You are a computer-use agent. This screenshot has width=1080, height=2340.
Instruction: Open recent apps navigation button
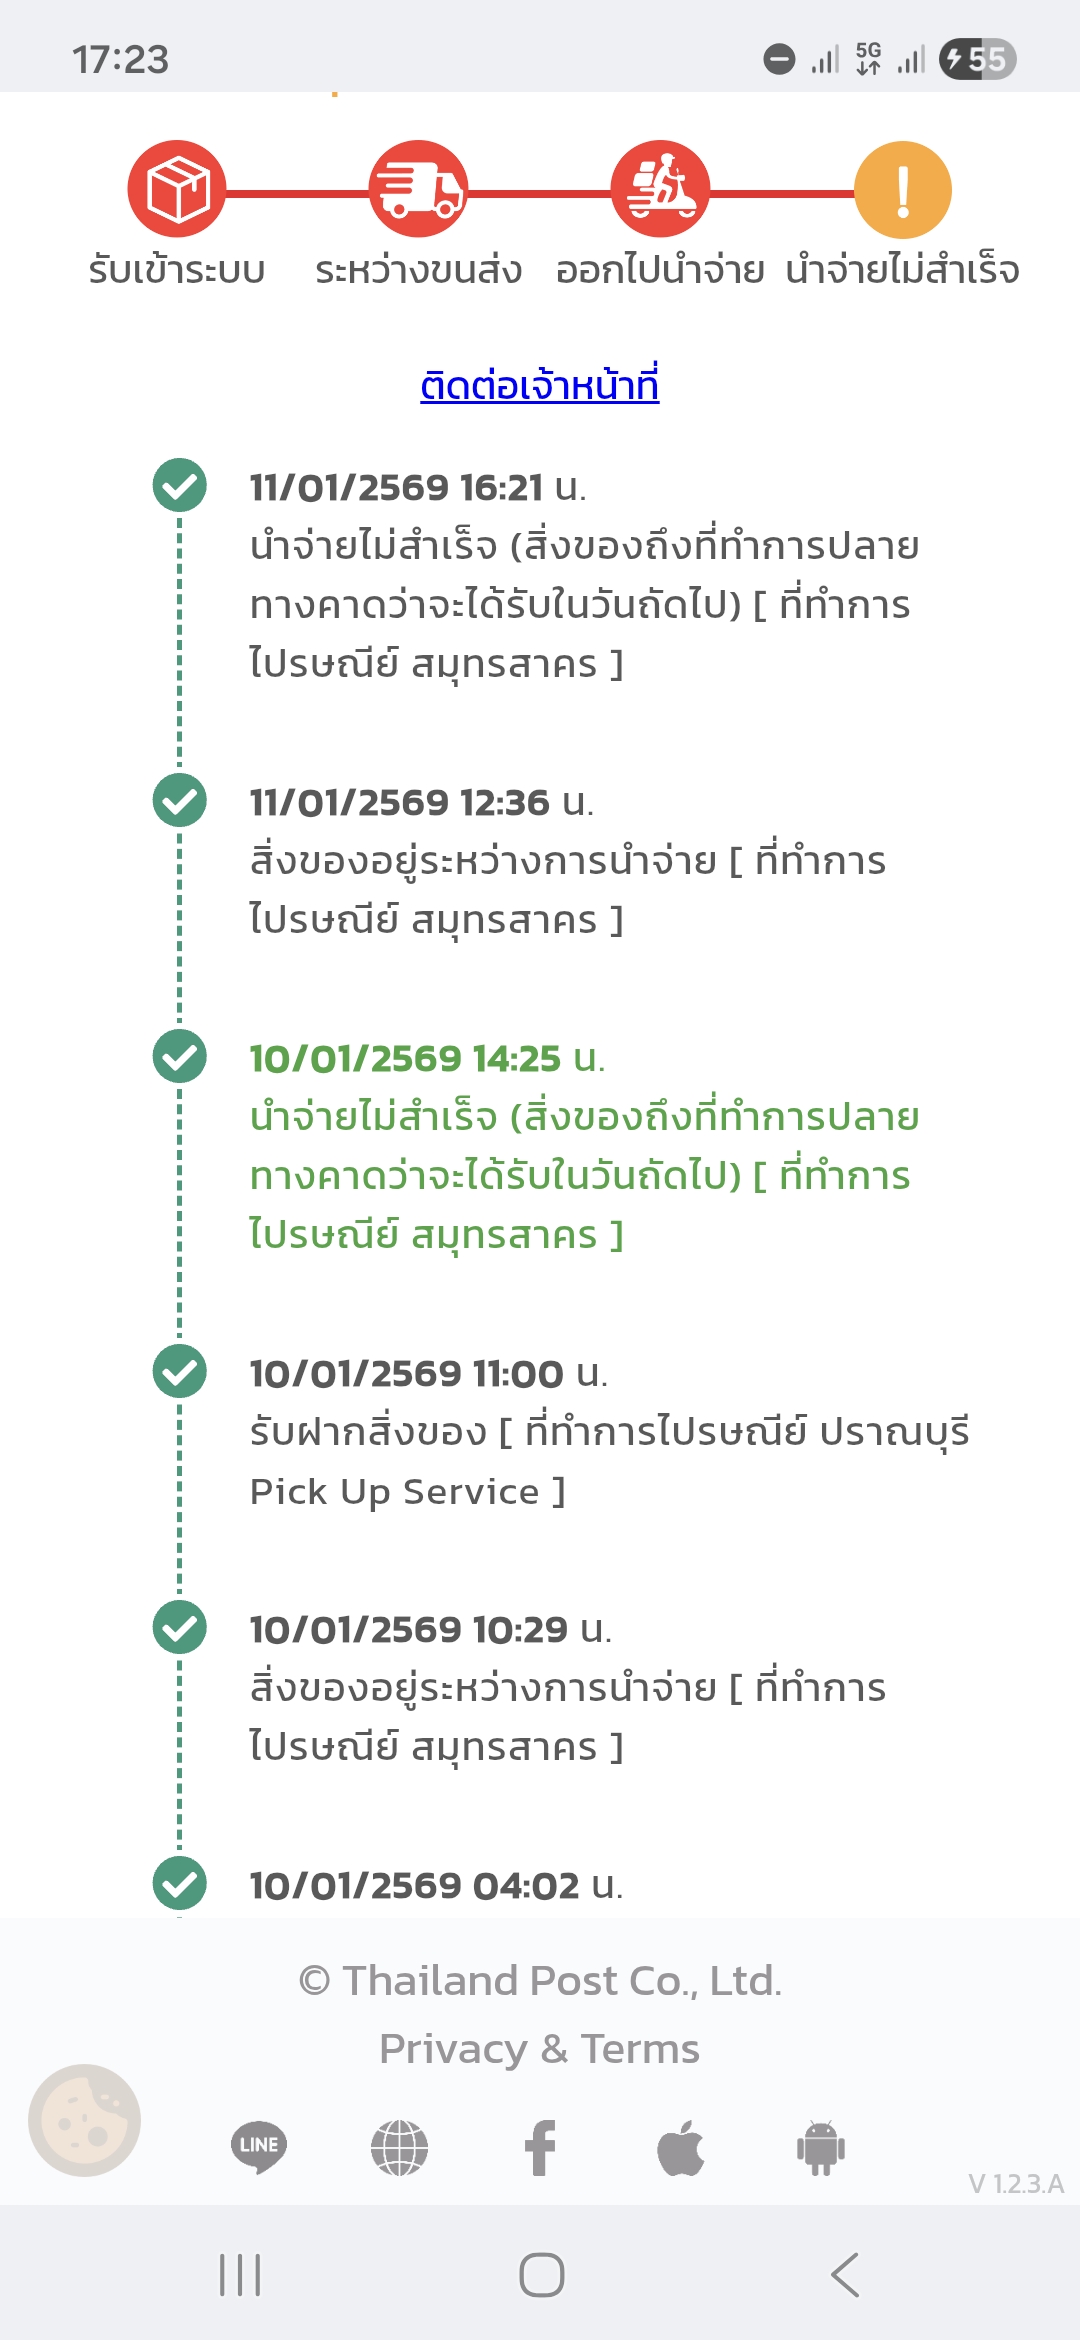click(240, 2275)
